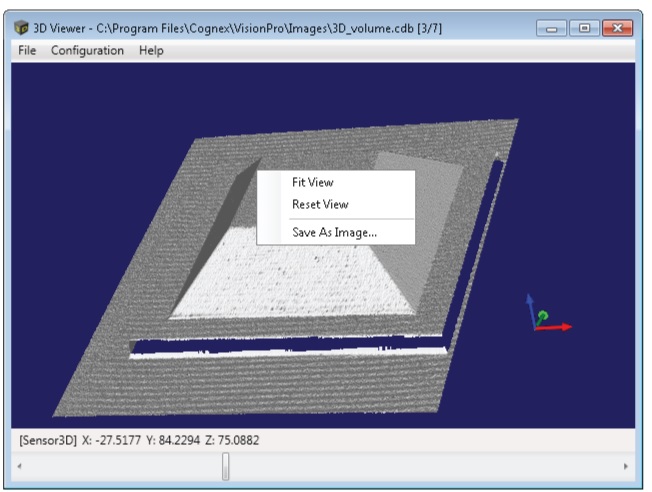
Task: Click the 3D Viewer app icon in title bar
Action: click(x=21, y=28)
